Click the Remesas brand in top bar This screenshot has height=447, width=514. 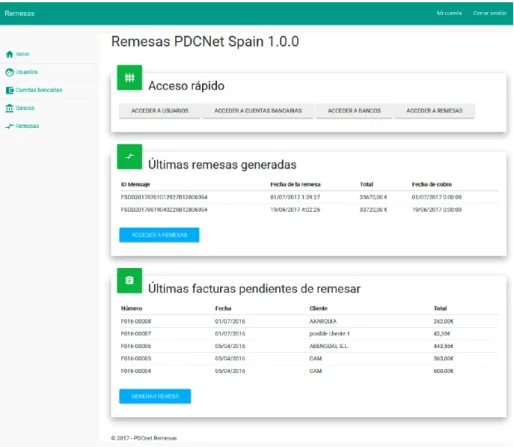(19, 13)
